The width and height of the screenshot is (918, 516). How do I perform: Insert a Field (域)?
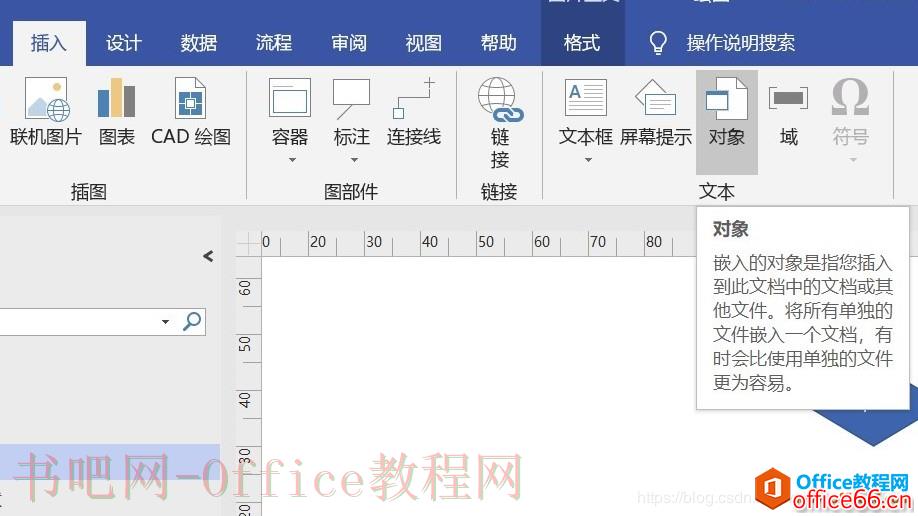[x=788, y=111]
